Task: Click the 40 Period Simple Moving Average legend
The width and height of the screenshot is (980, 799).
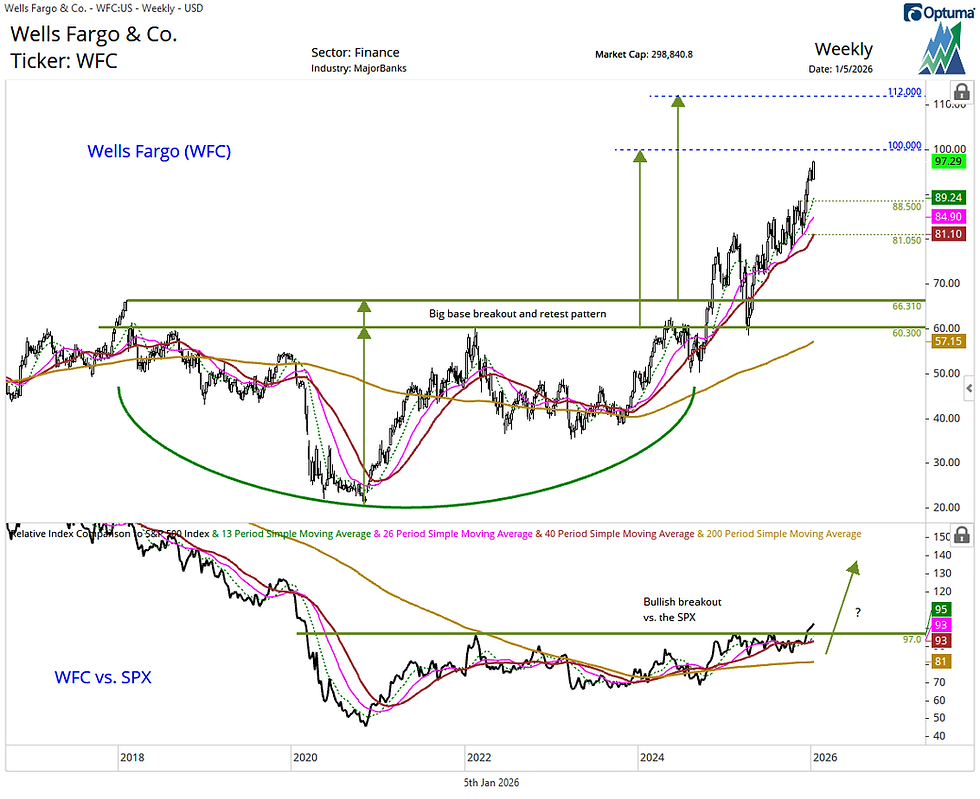Action: pos(619,534)
